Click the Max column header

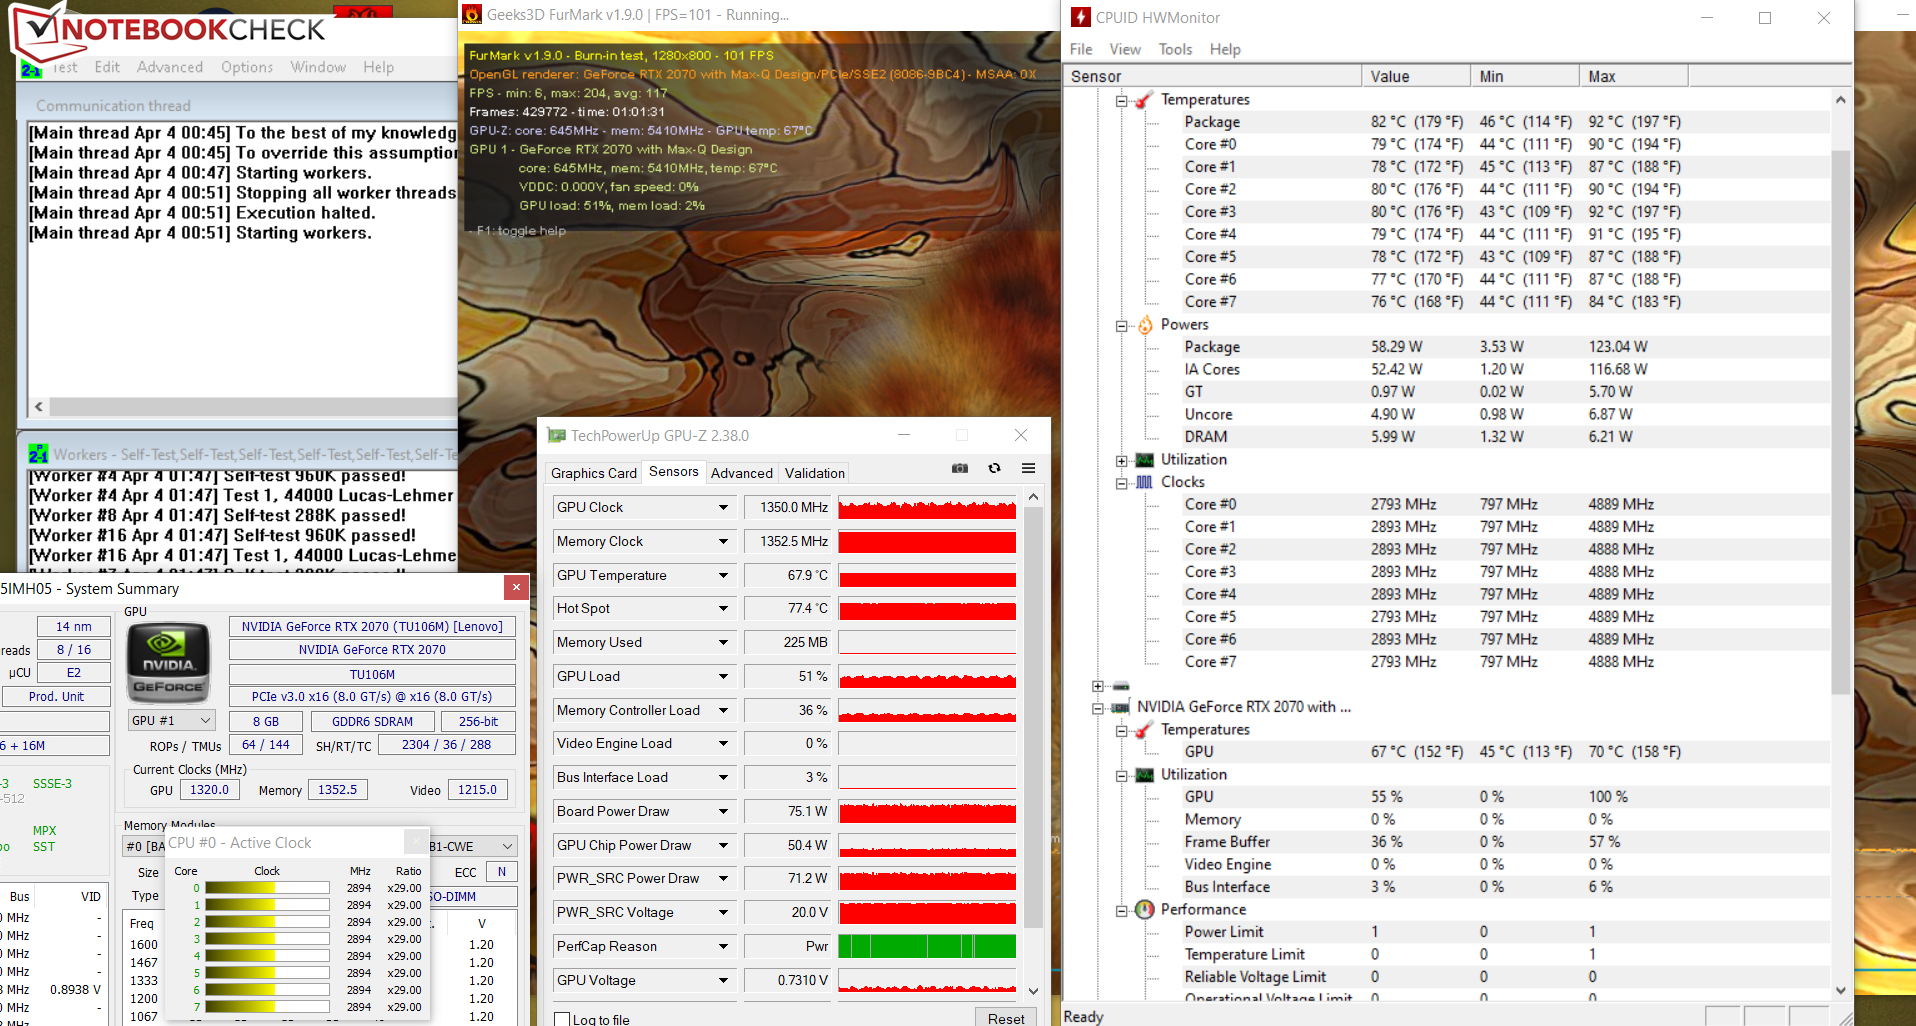tap(1634, 76)
